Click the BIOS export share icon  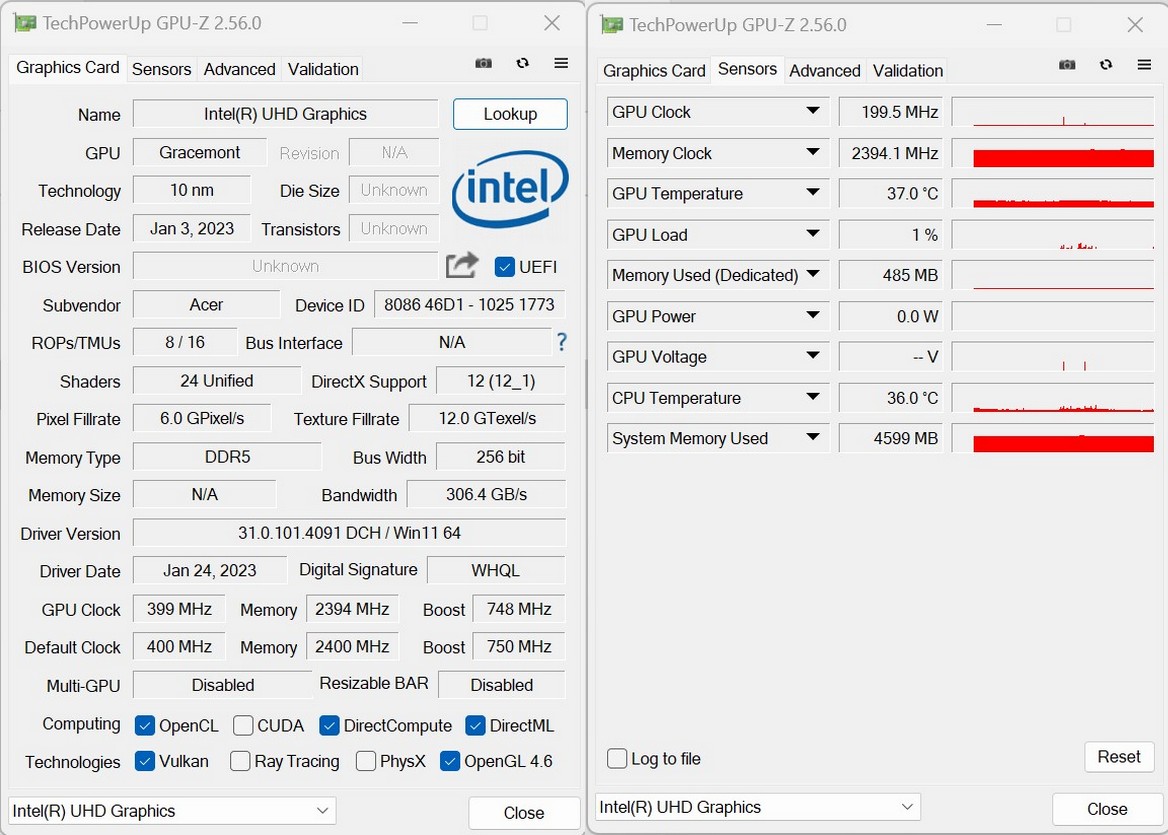[x=462, y=265]
